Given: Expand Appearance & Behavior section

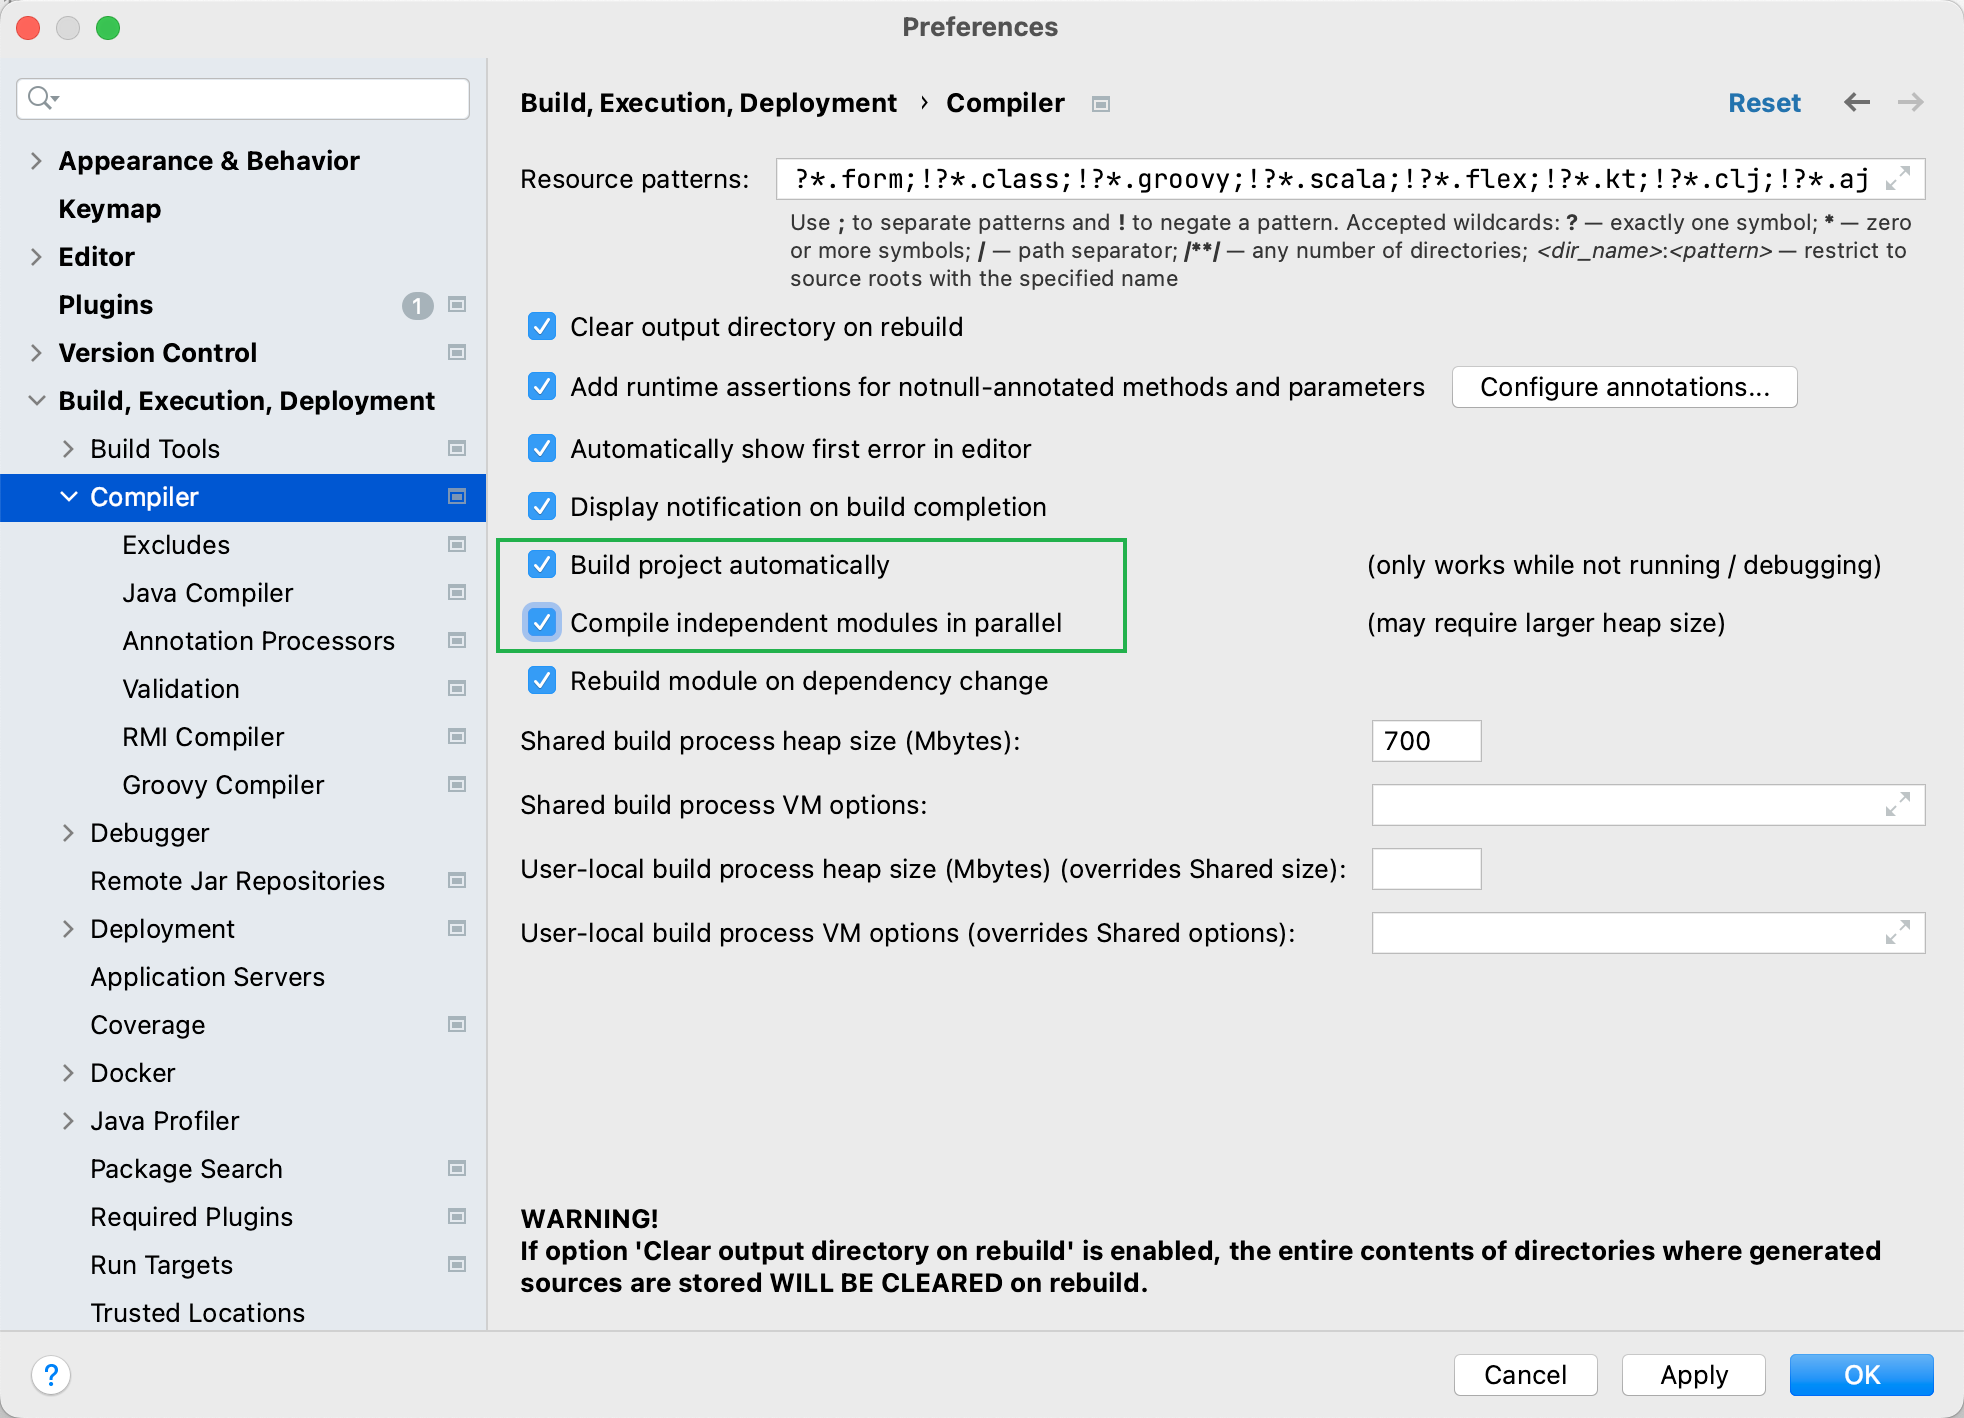Looking at the screenshot, I should coord(36,161).
